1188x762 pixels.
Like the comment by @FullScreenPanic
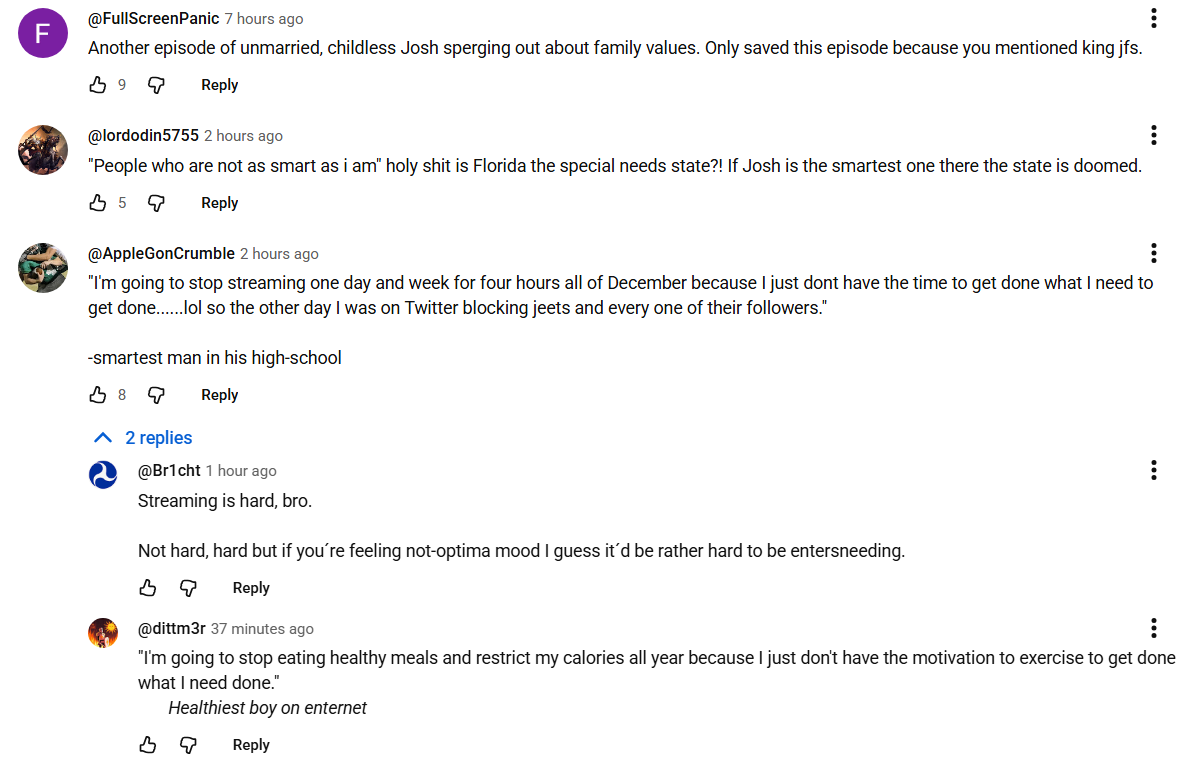98,85
